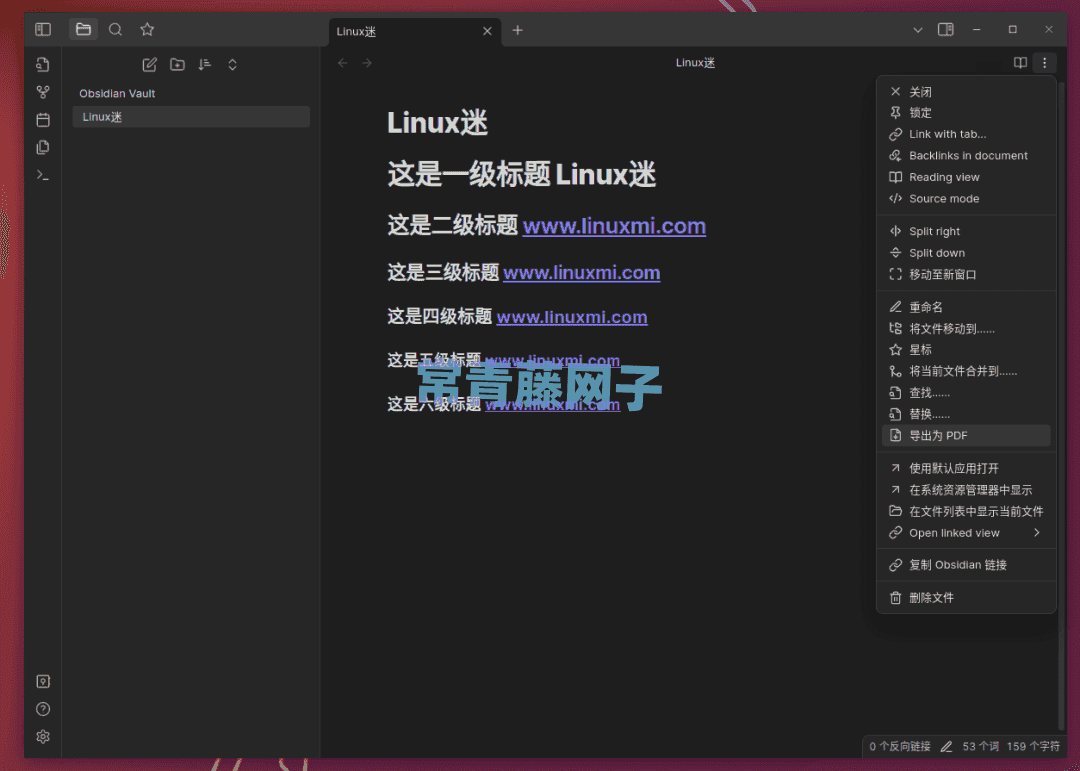Click the Obsidian Vault title
The height and width of the screenshot is (771, 1080).
click(x=117, y=94)
